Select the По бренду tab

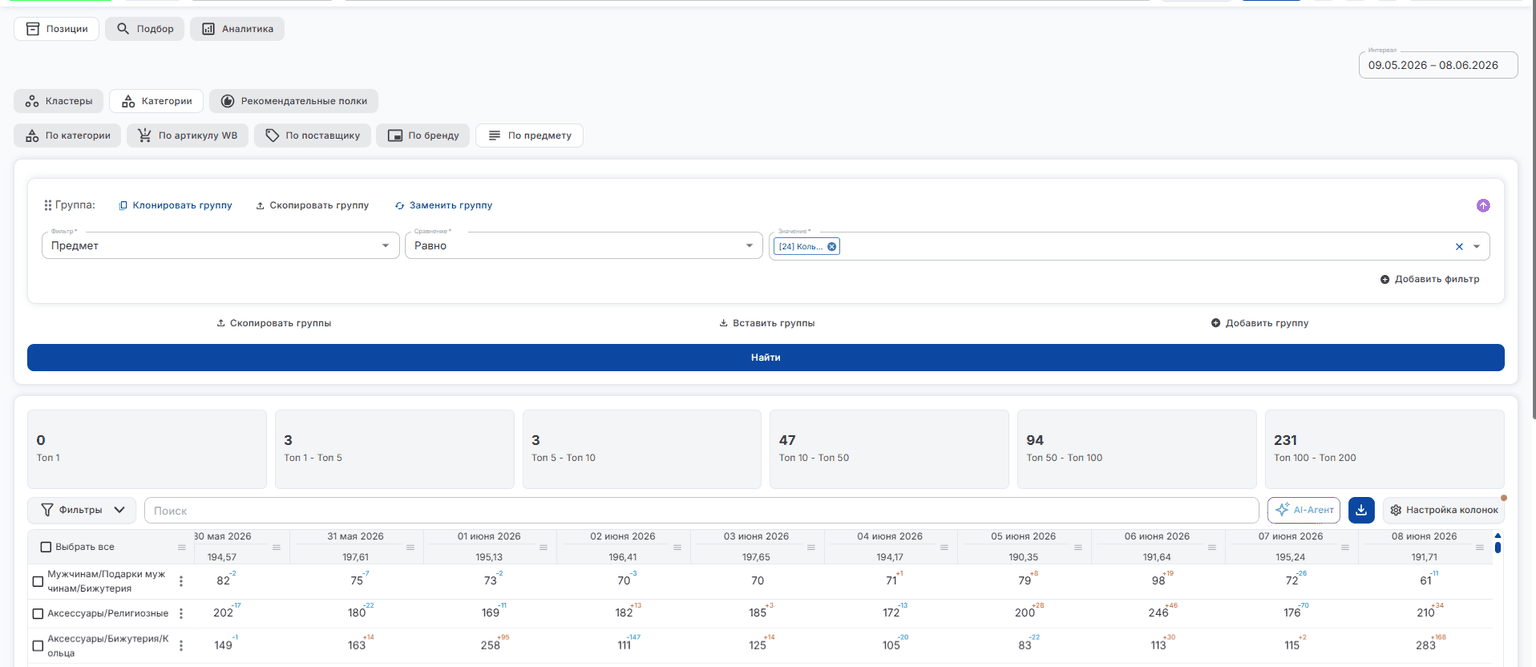423,135
